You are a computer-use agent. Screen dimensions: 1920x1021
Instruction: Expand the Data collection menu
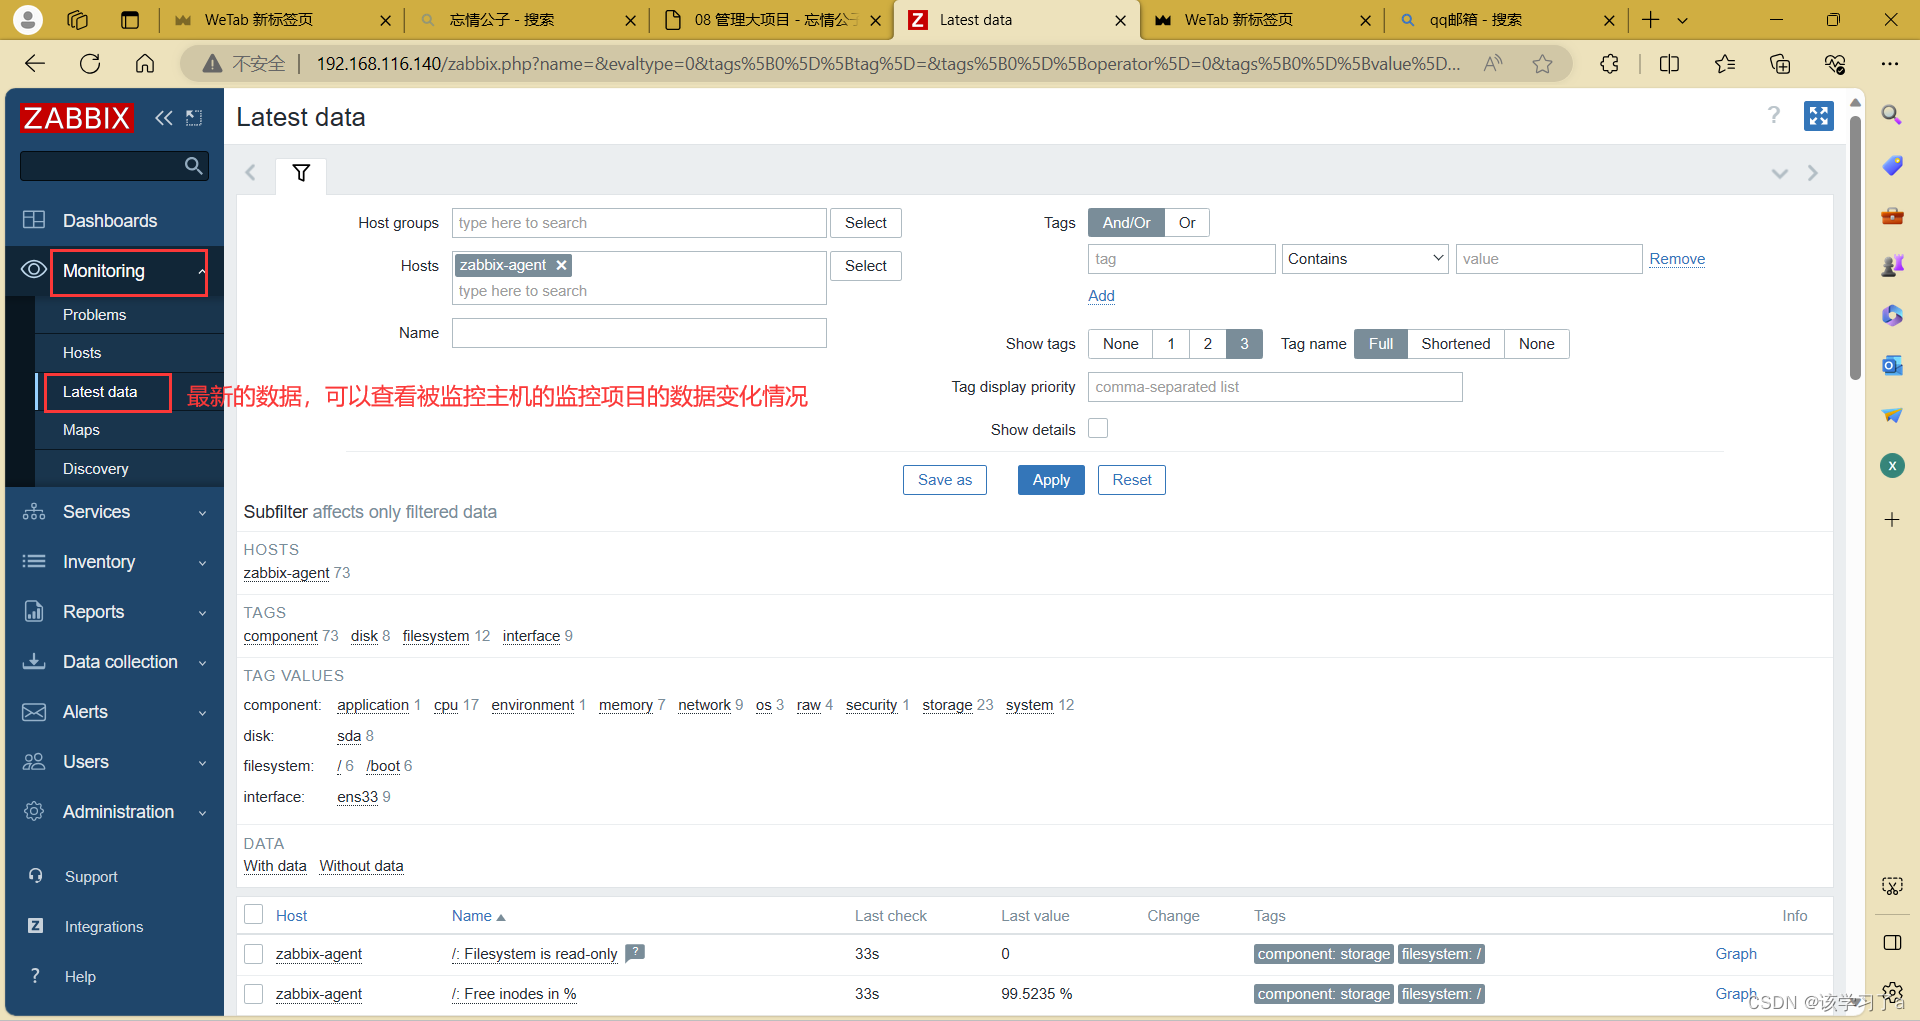point(115,662)
